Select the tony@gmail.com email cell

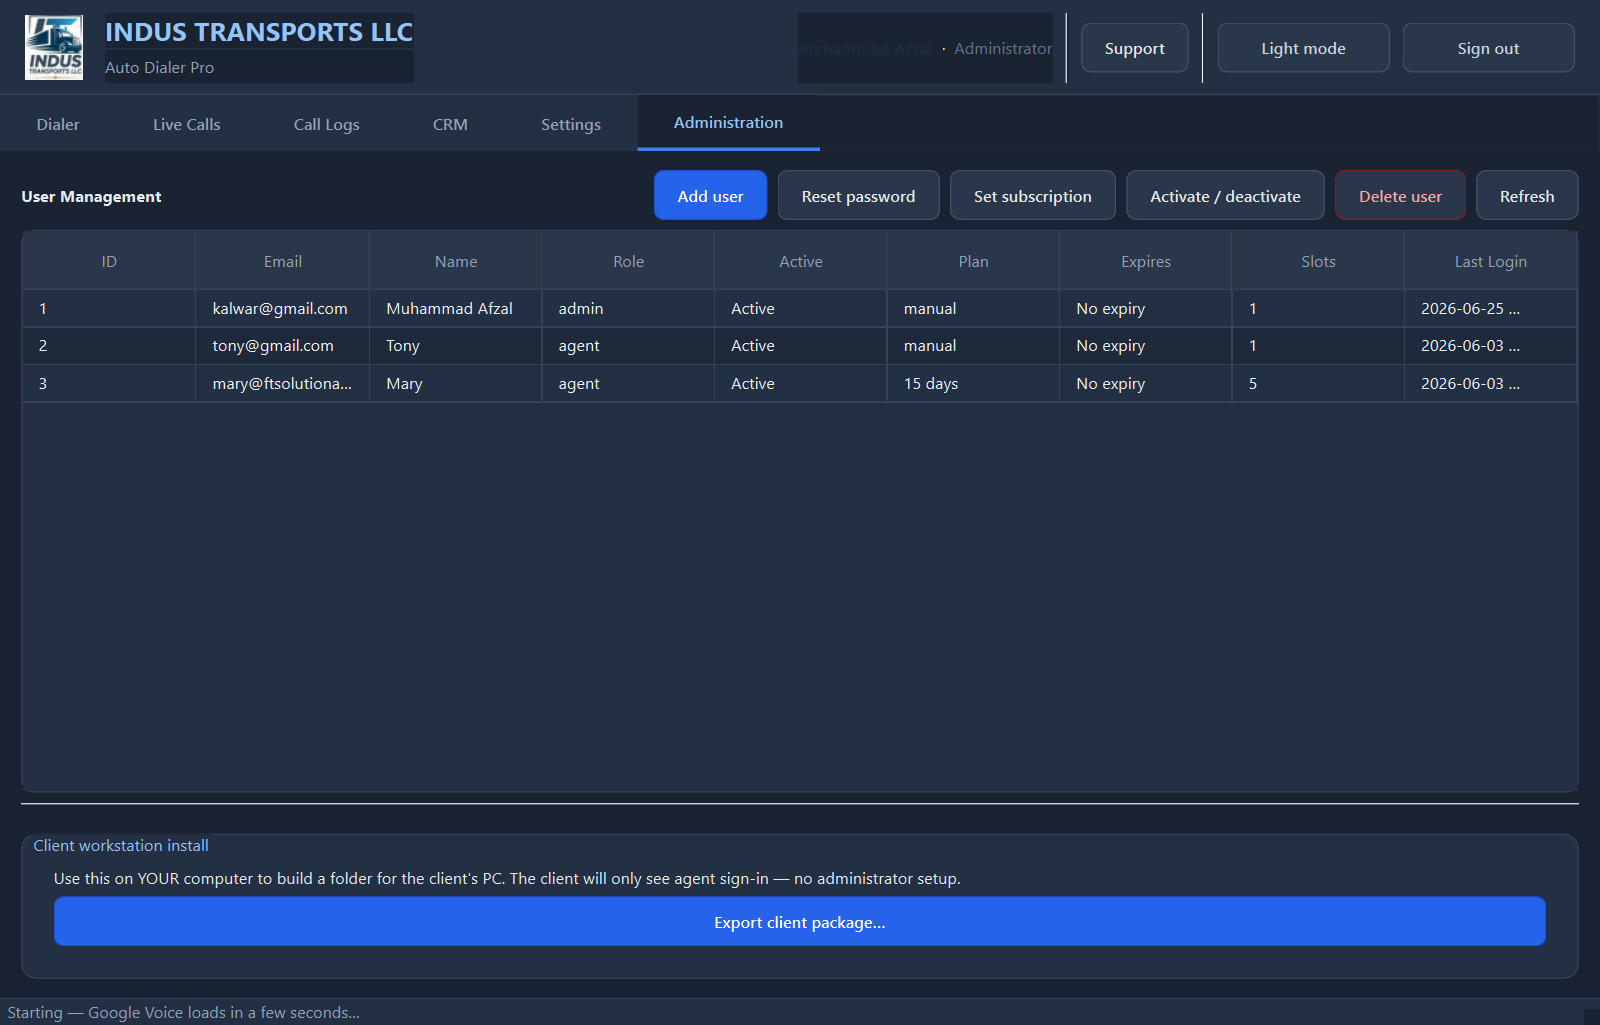[283, 346]
